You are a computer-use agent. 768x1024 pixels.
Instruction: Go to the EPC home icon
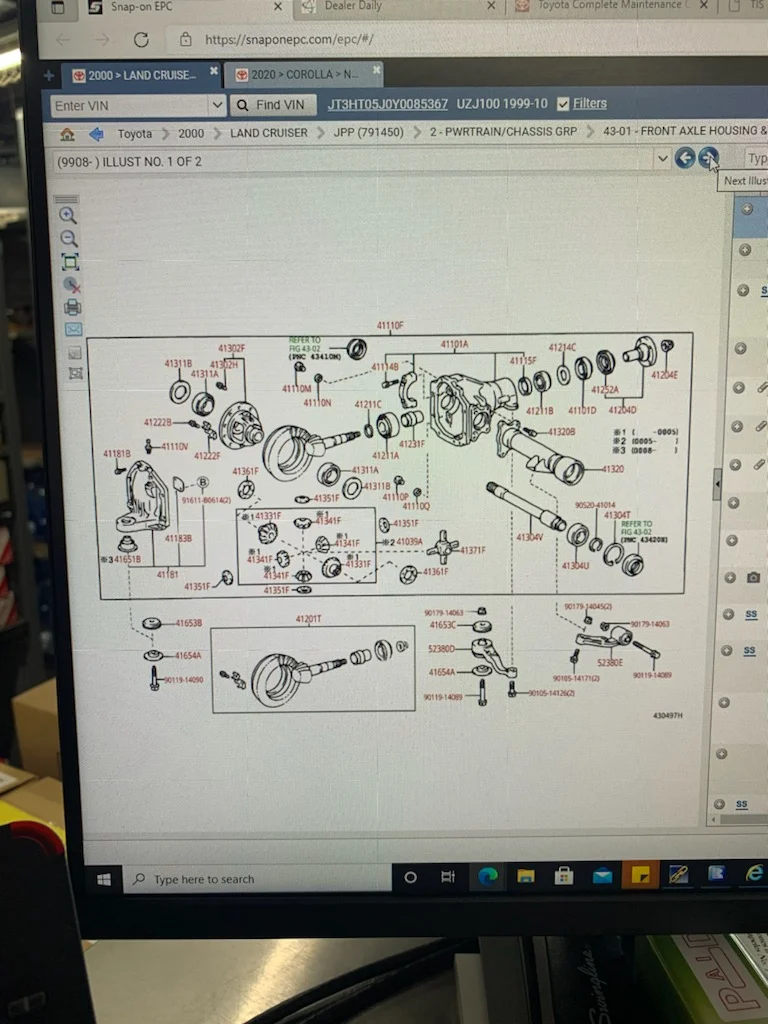67,135
